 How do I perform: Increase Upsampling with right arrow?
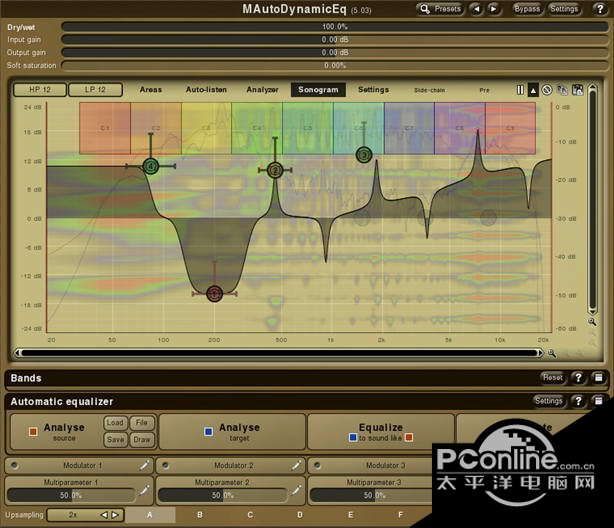pyautogui.click(x=115, y=515)
